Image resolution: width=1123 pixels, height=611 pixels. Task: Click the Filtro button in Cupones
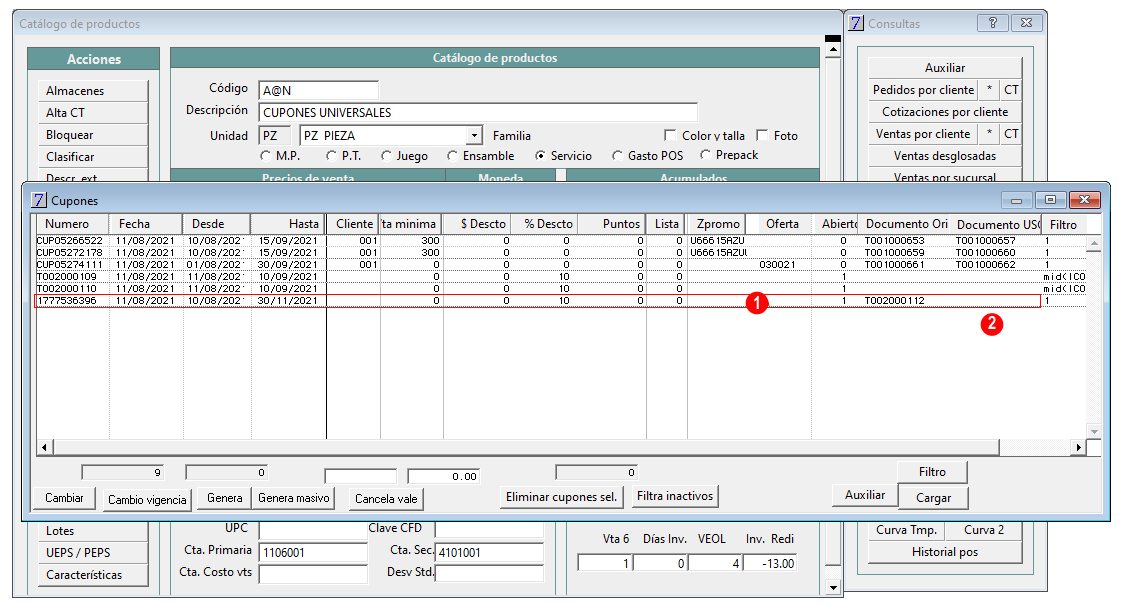[x=932, y=471]
